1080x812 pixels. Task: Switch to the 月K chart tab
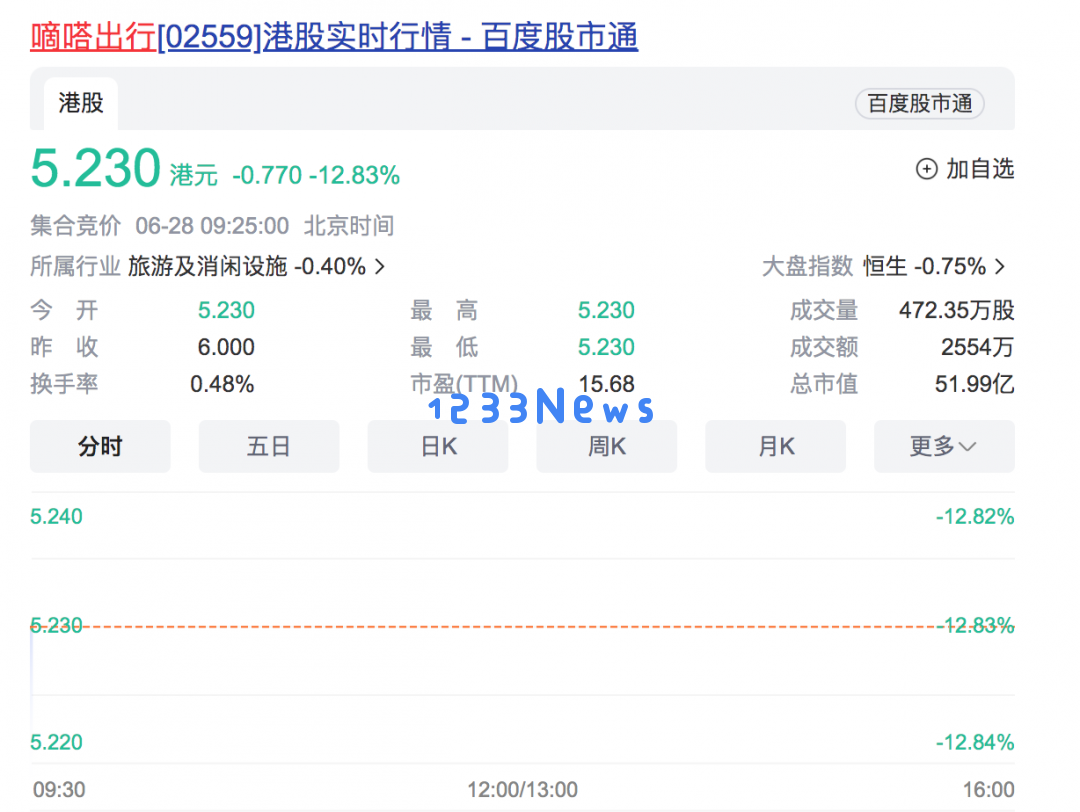coord(776,446)
